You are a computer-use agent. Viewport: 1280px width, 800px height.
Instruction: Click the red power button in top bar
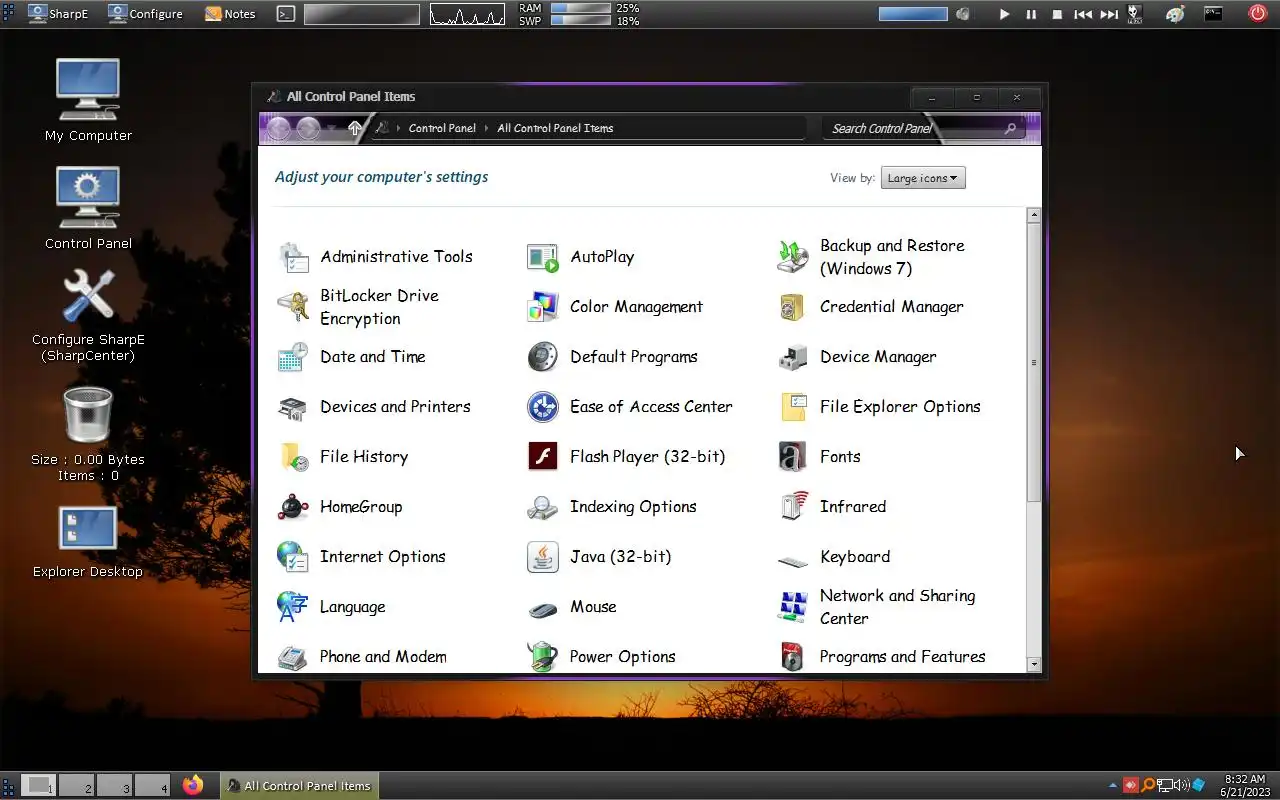coord(1258,13)
